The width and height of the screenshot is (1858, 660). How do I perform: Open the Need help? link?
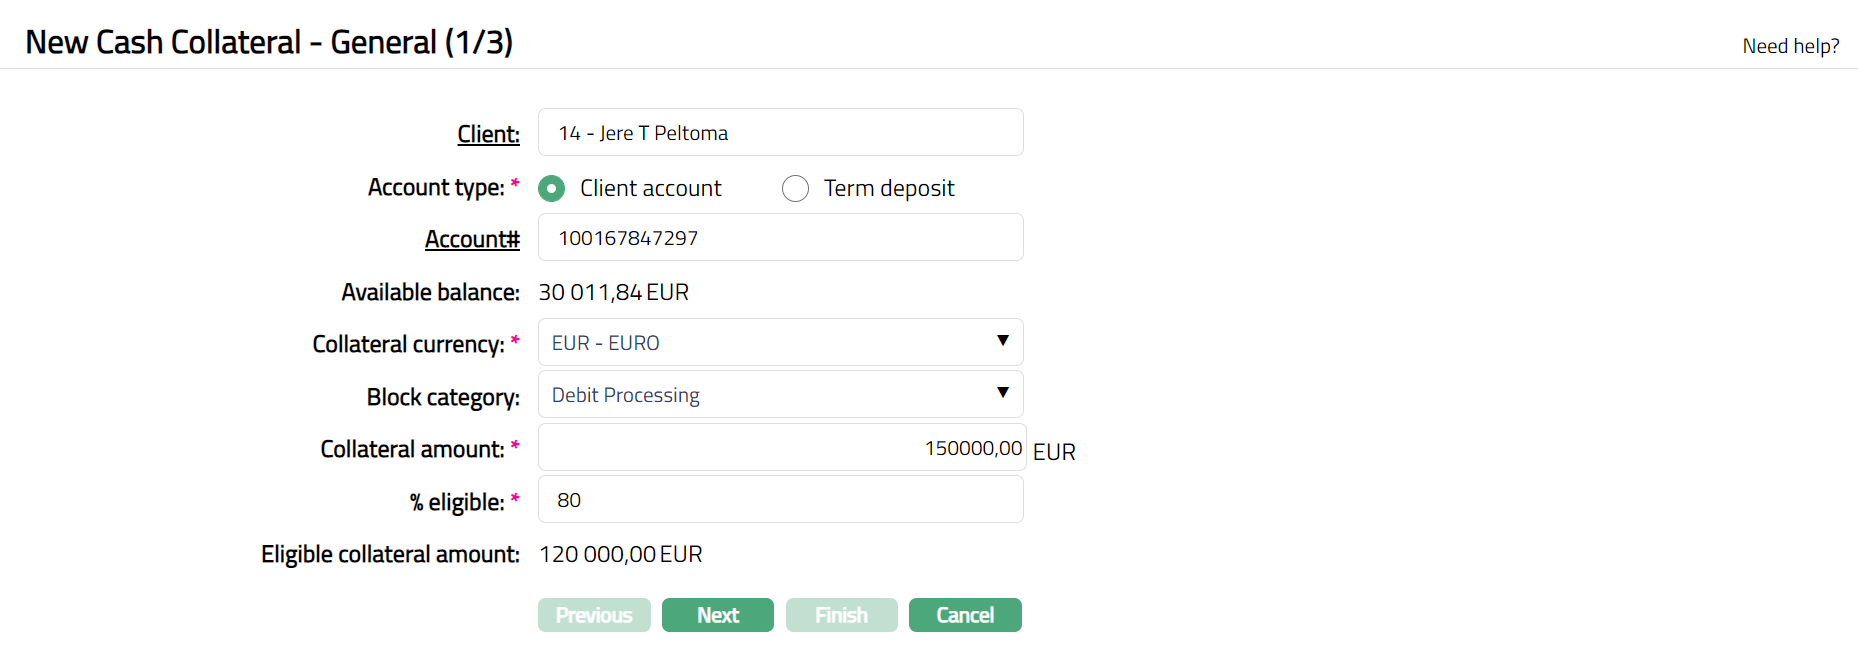1790,46
